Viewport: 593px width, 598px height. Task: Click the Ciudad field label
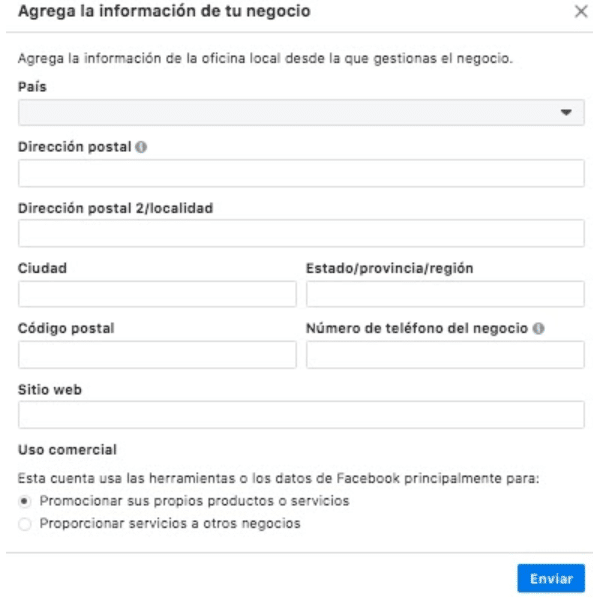[42, 268]
